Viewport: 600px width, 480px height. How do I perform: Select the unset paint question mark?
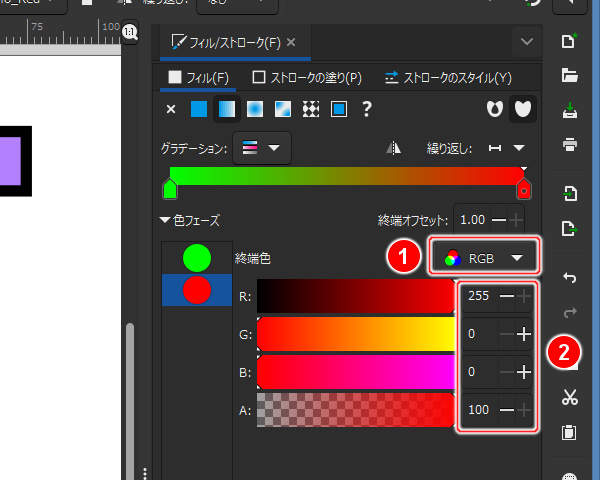coord(367,109)
